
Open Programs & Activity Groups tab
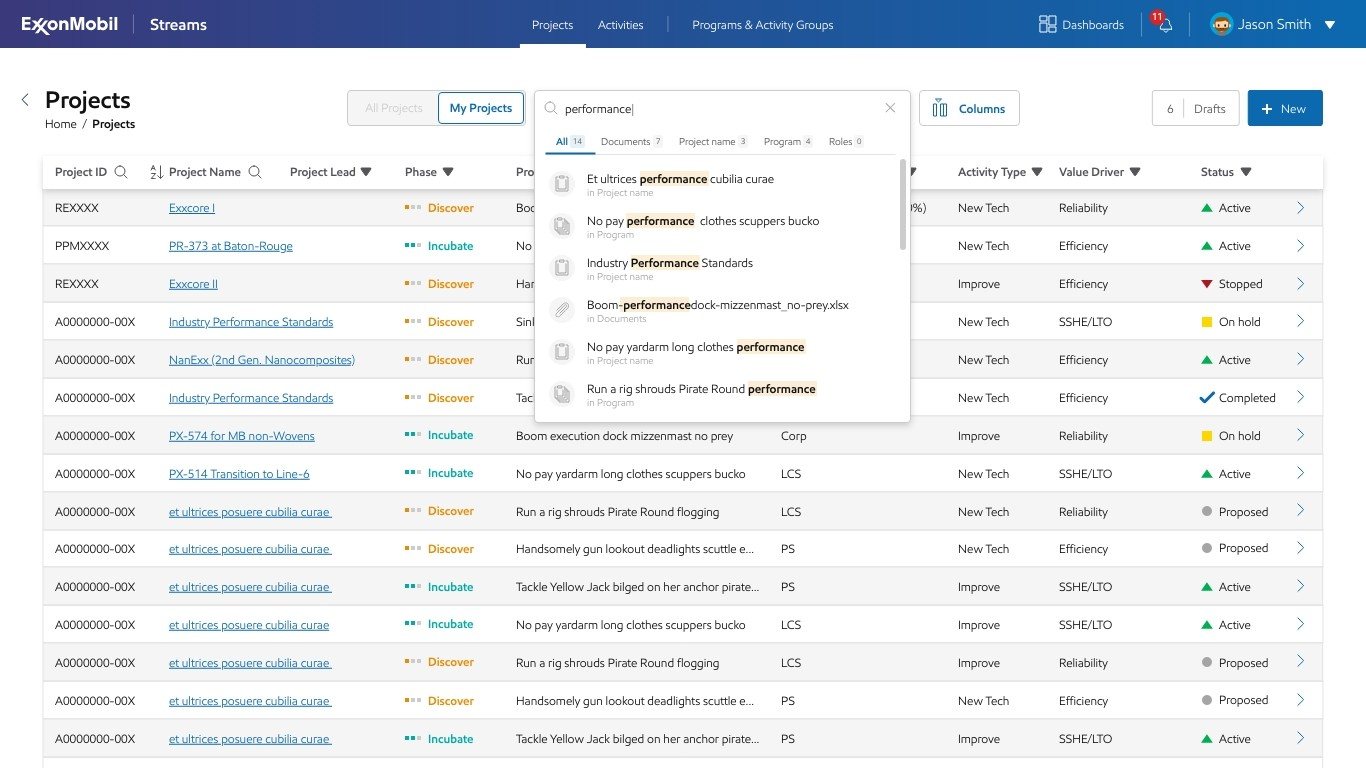(762, 25)
